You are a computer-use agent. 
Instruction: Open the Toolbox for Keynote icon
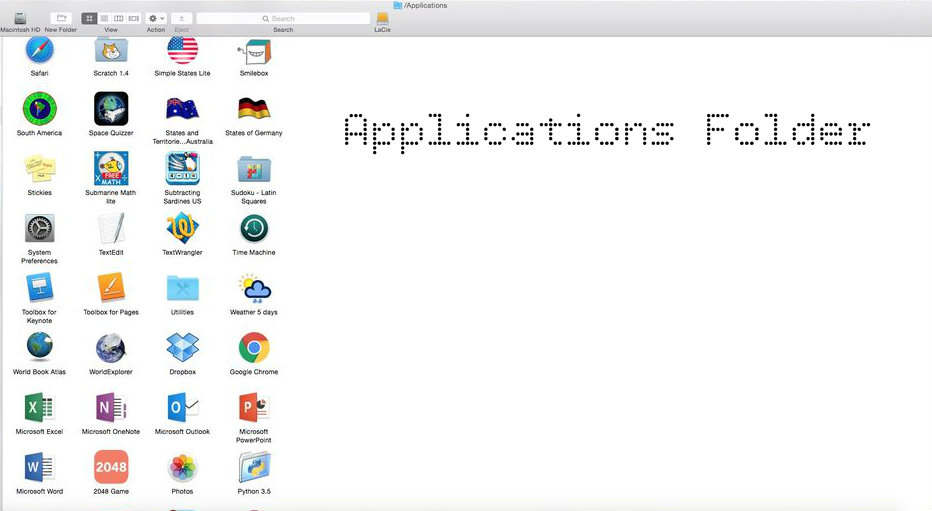40,288
